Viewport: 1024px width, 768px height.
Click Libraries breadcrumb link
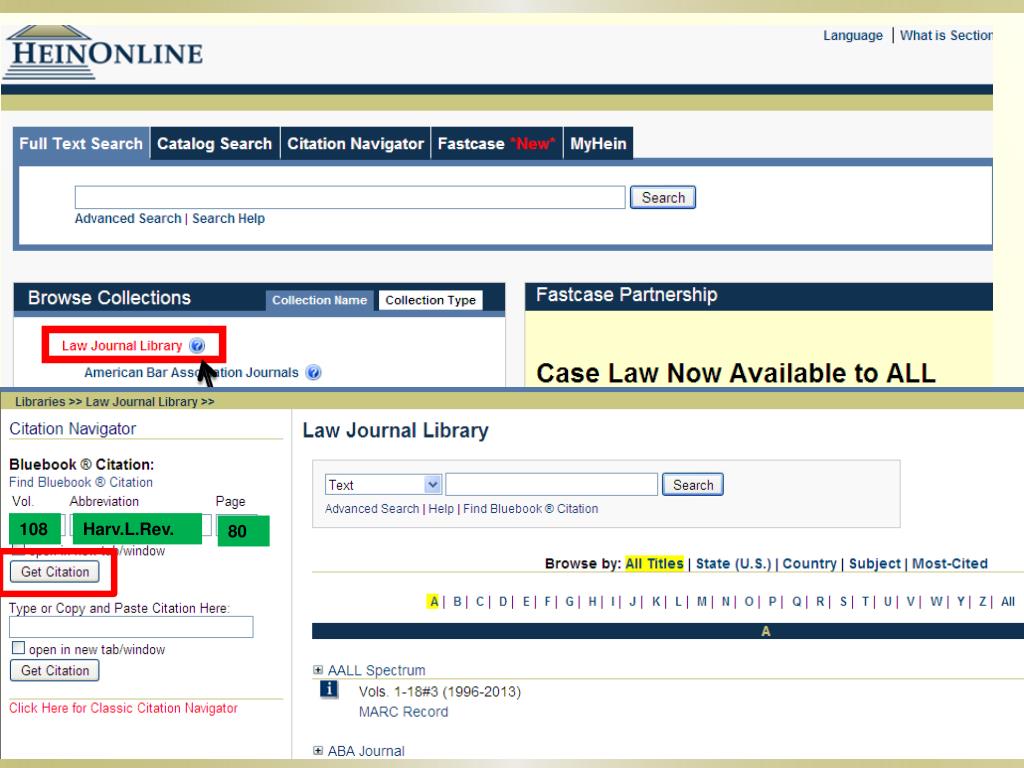point(40,402)
